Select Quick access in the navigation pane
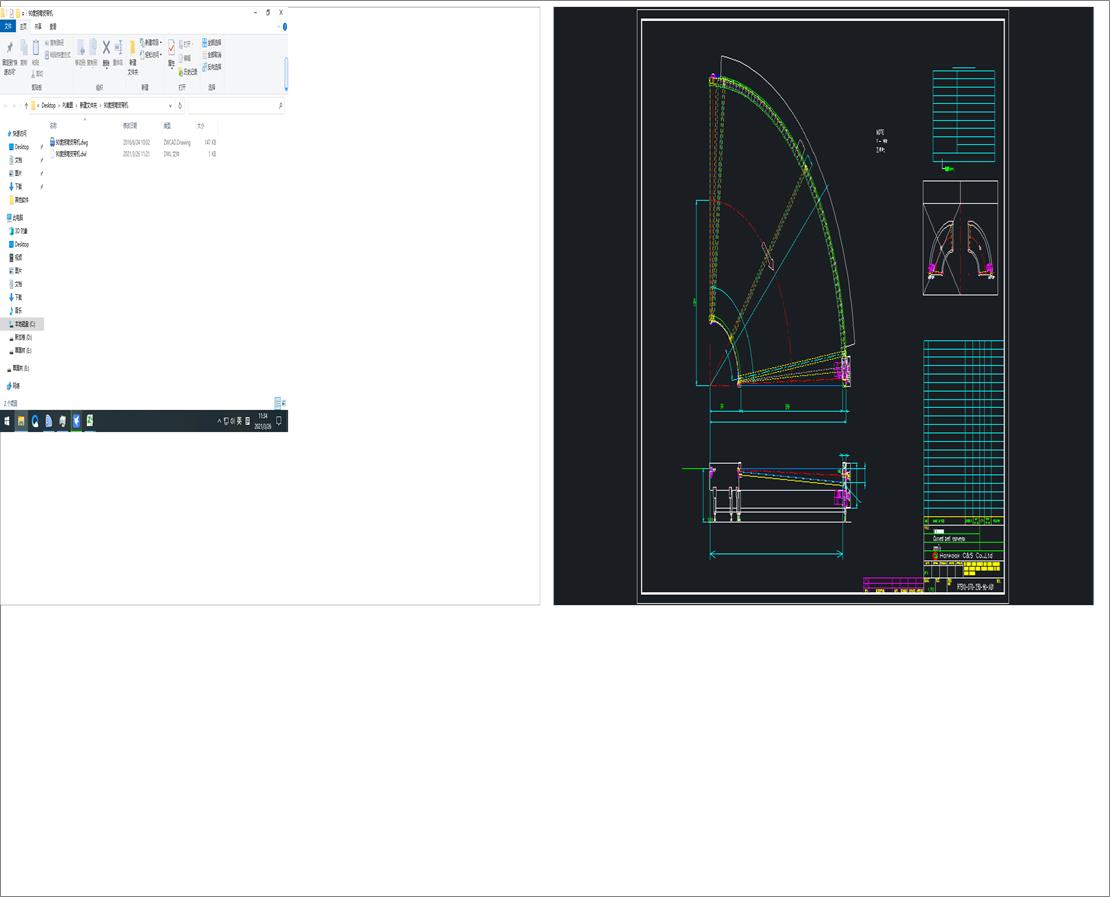This screenshot has width=1110, height=897. (17, 133)
